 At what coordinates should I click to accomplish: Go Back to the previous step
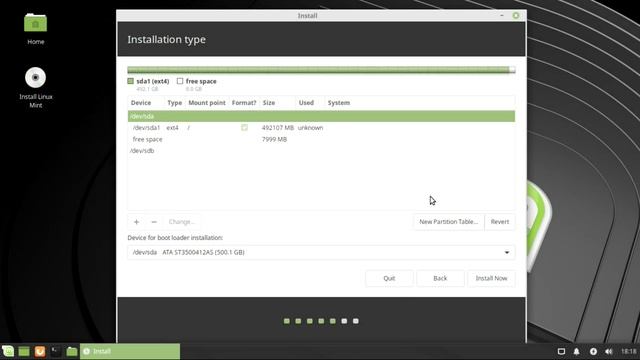click(x=440, y=278)
